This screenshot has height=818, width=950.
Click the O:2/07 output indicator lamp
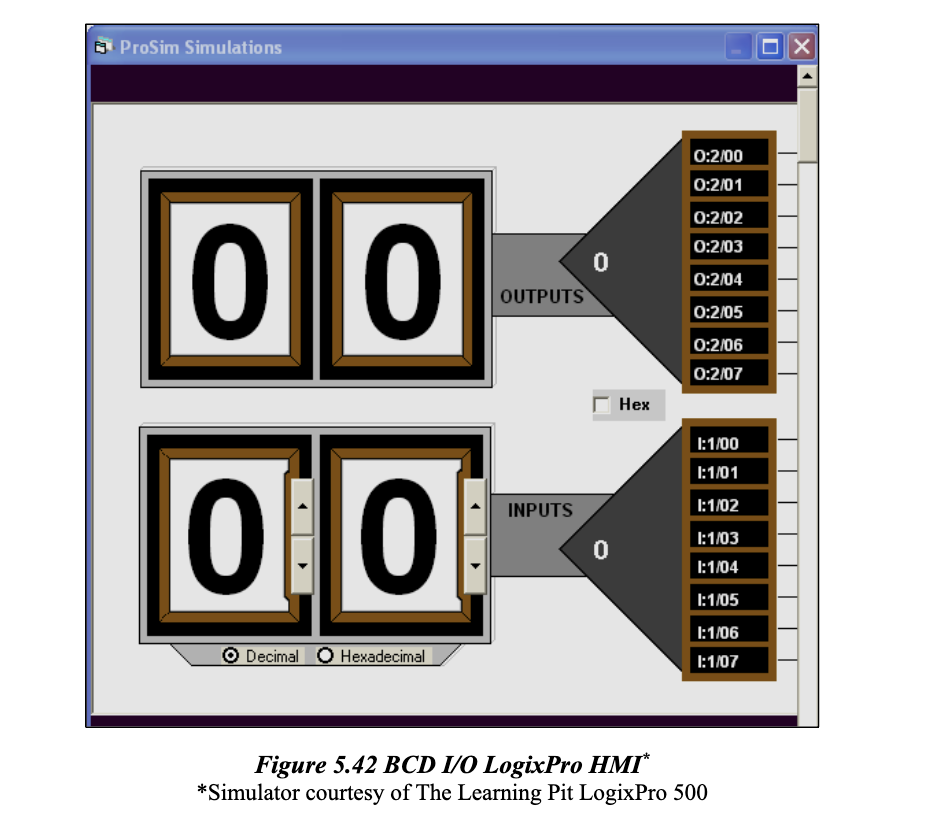727,374
